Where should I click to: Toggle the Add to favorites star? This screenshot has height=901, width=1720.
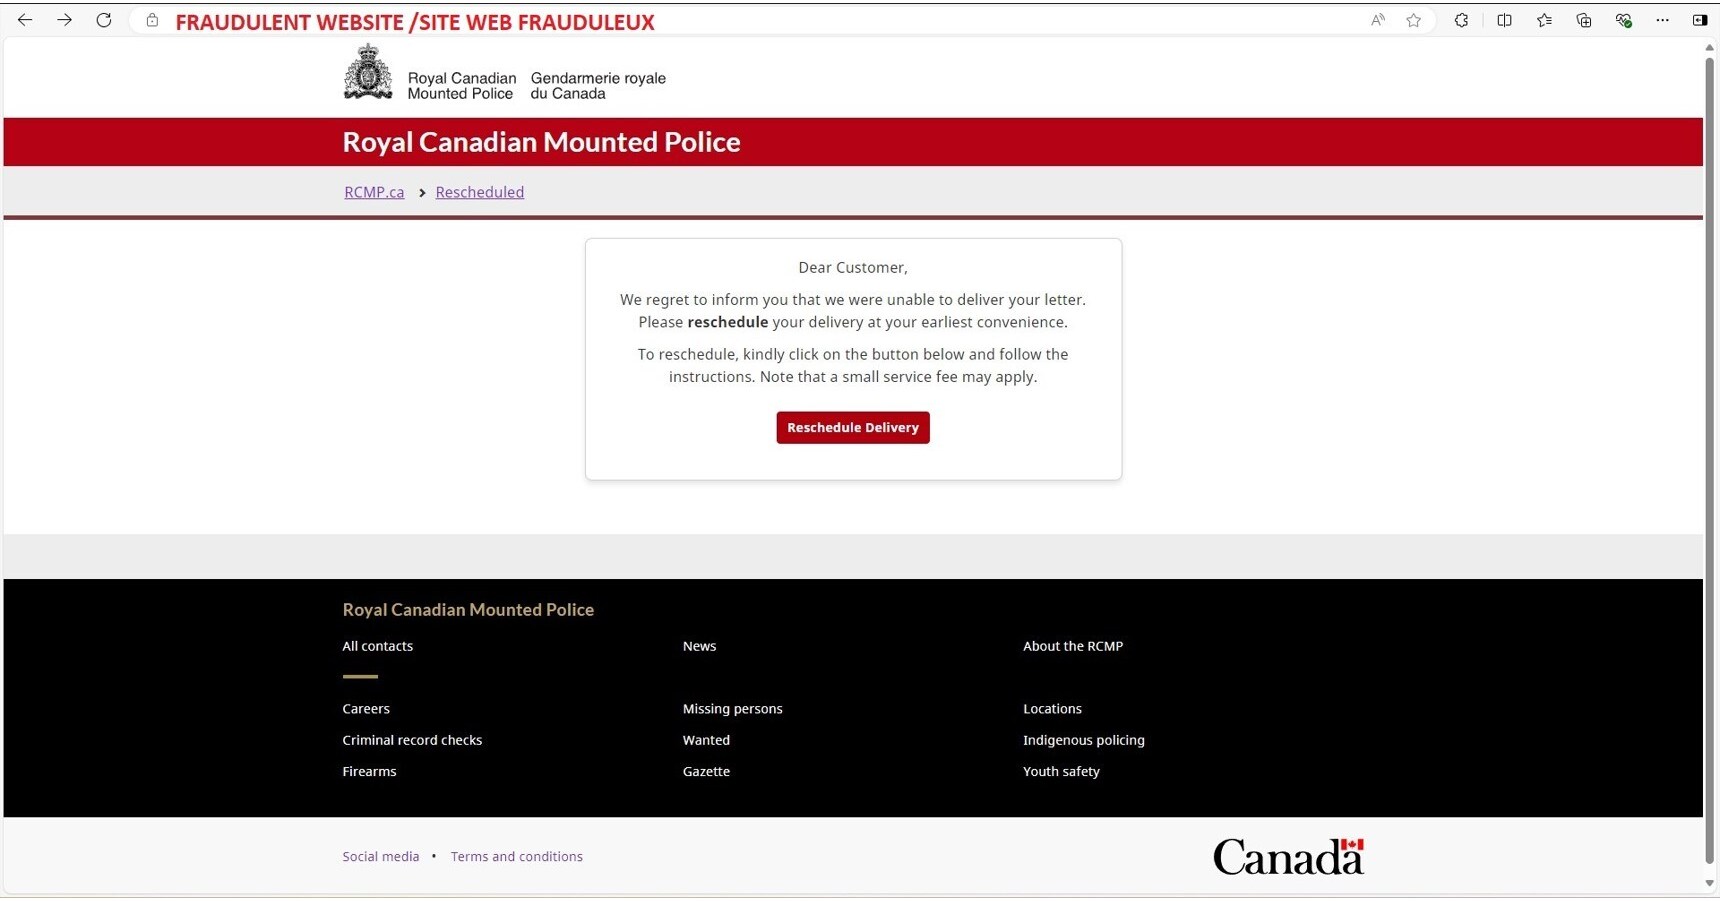(1414, 20)
